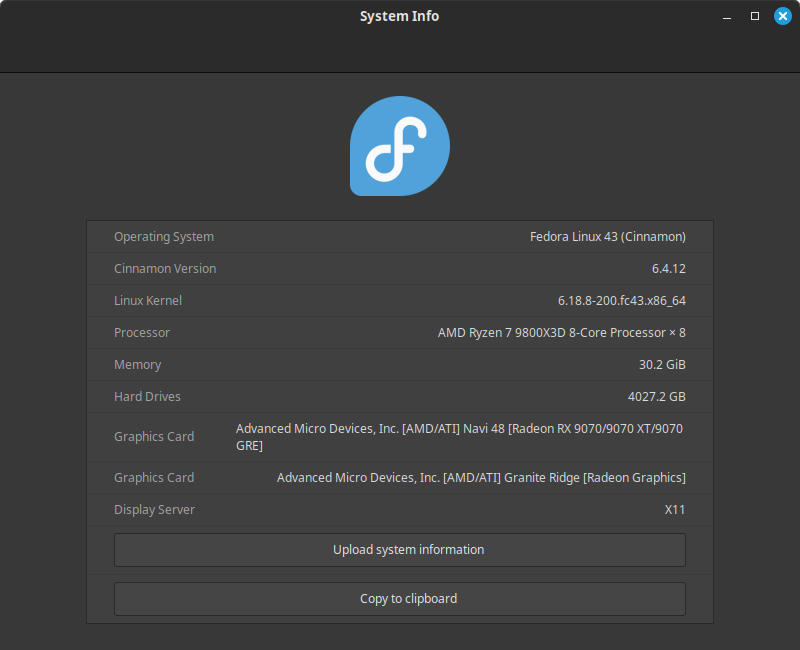Select the Navi 48 graphics card entry
800x650 pixels.
[459, 437]
